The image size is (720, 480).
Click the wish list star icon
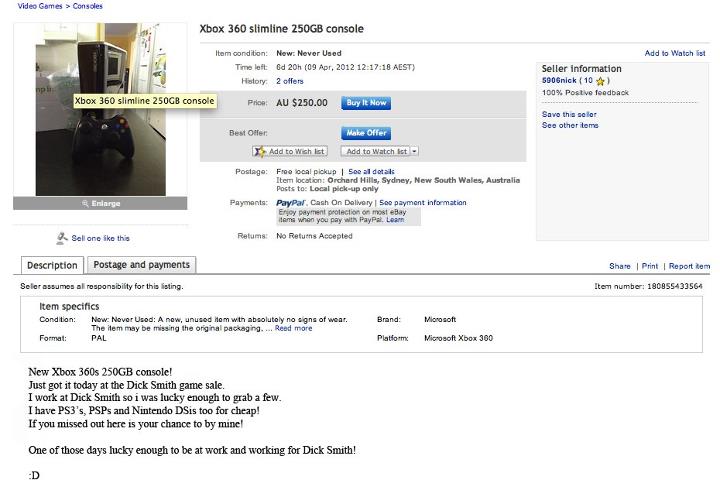(x=260, y=152)
